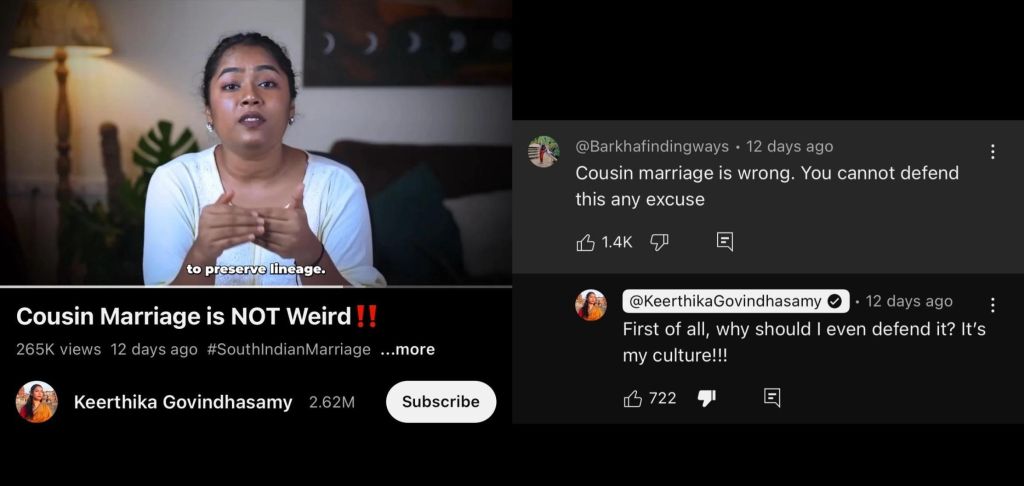This screenshot has width=1024, height=486.
Task: Open Barkhafindingways profile picture
Action: (x=543, y=152)
